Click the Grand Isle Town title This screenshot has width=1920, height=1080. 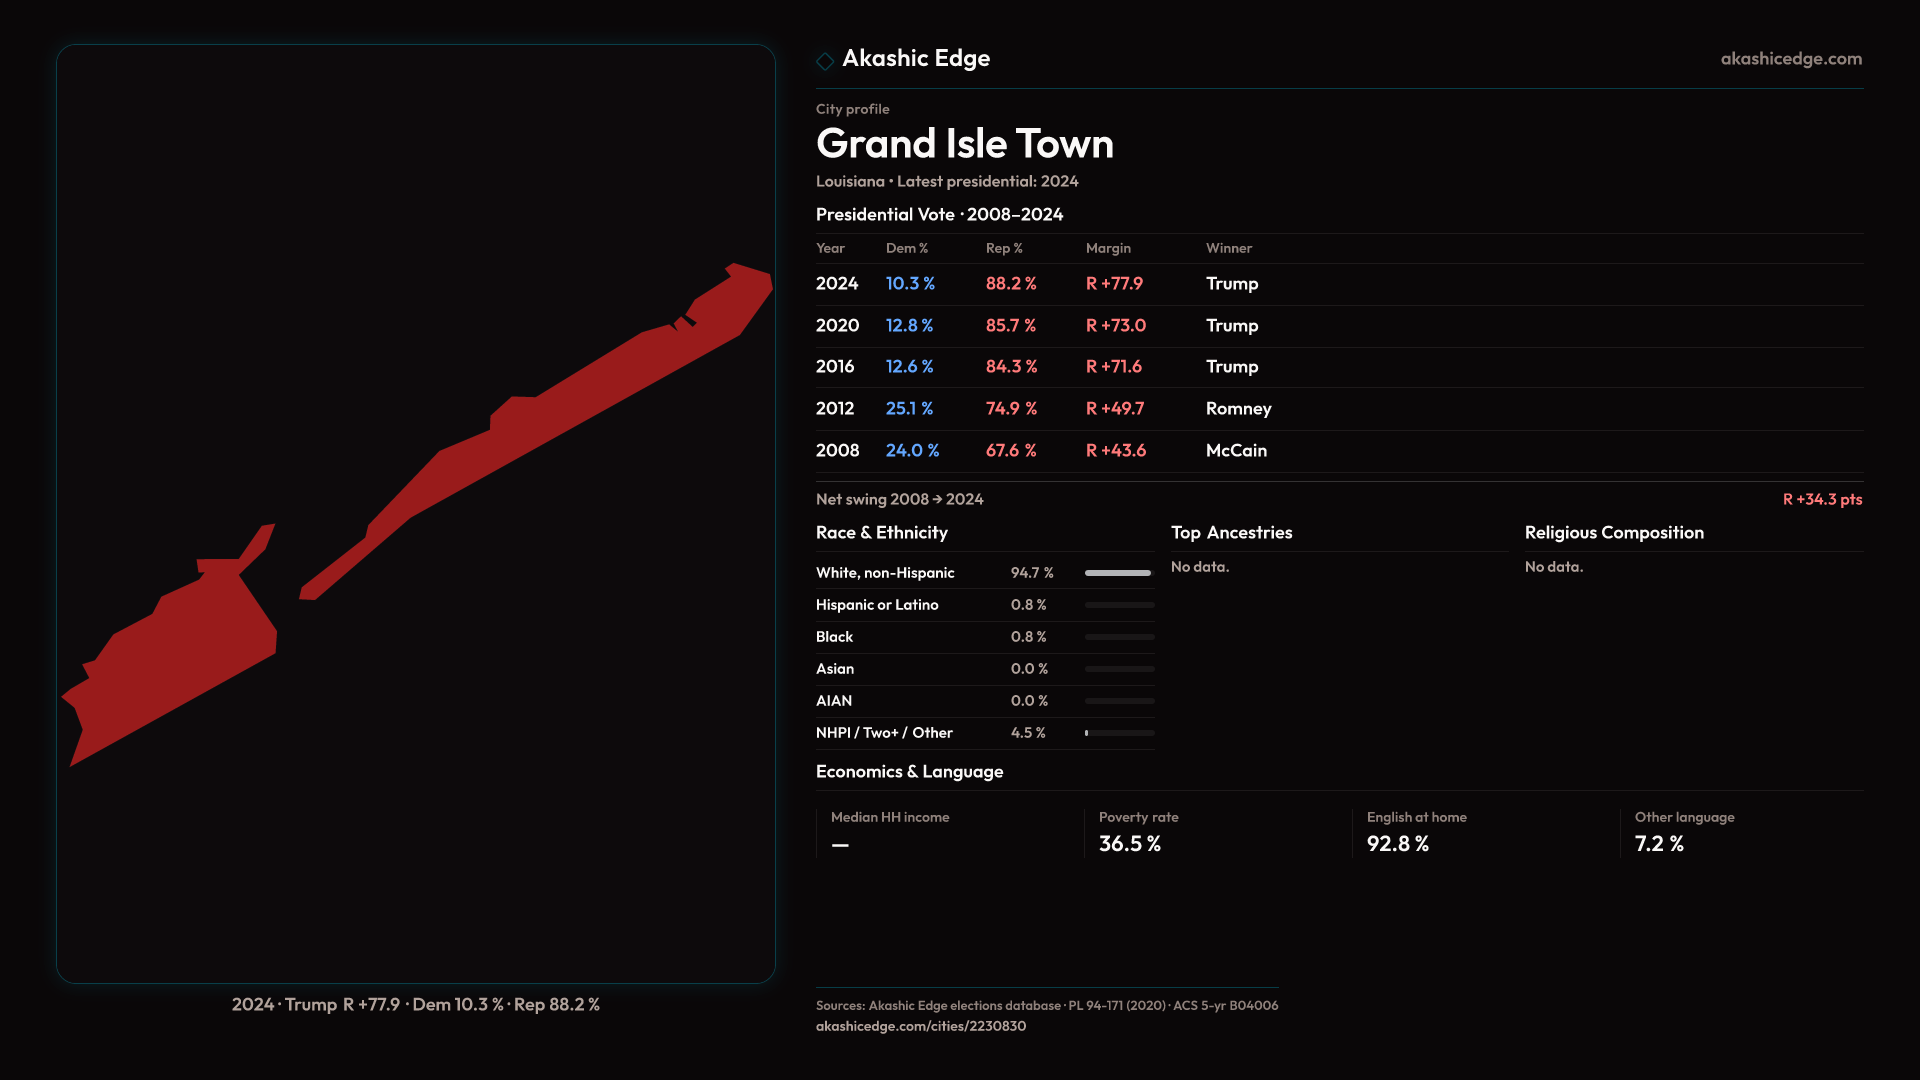(964, 144)
